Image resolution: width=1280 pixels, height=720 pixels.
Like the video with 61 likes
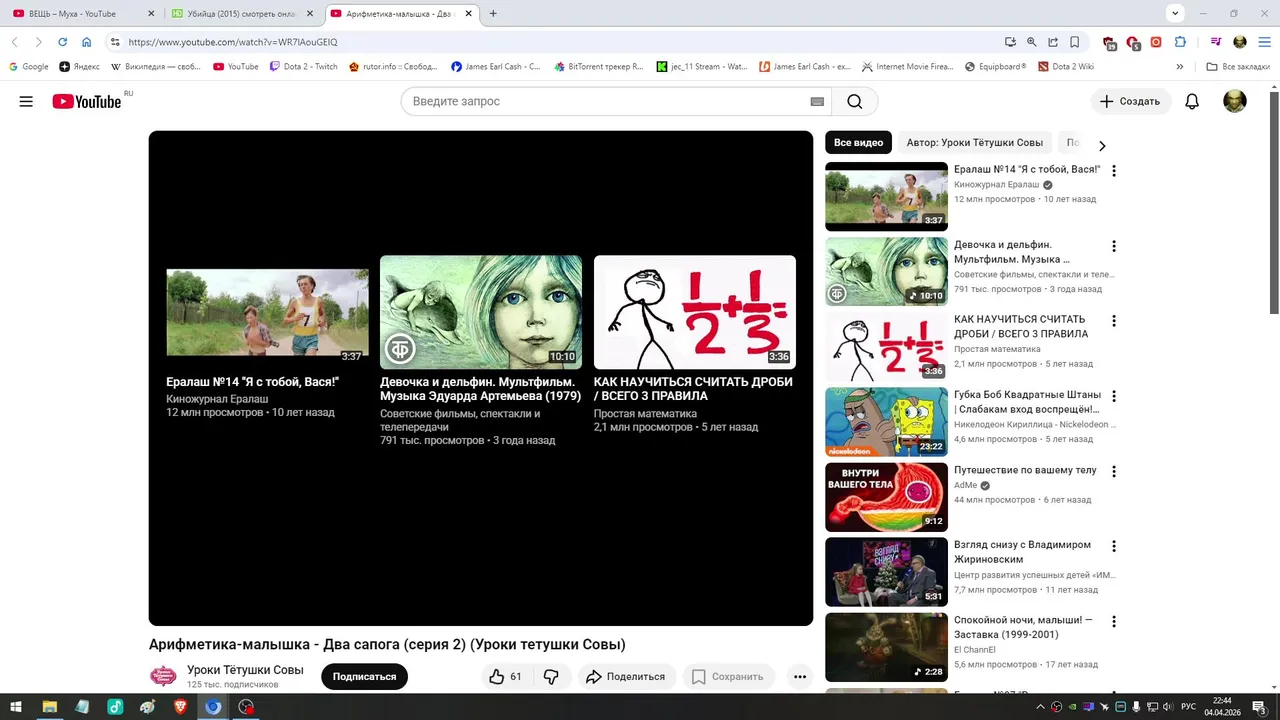pyautogui.click(x=505, y=677)
